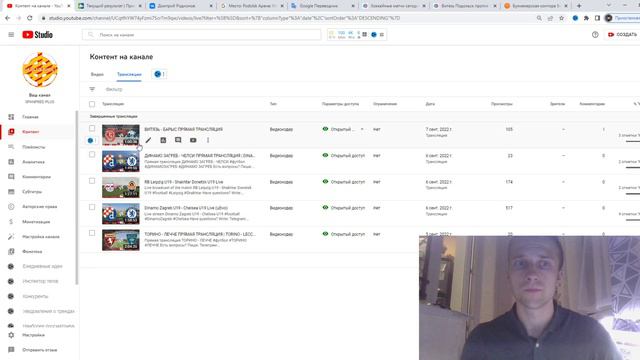Click the Создать create button

(622, 35)
